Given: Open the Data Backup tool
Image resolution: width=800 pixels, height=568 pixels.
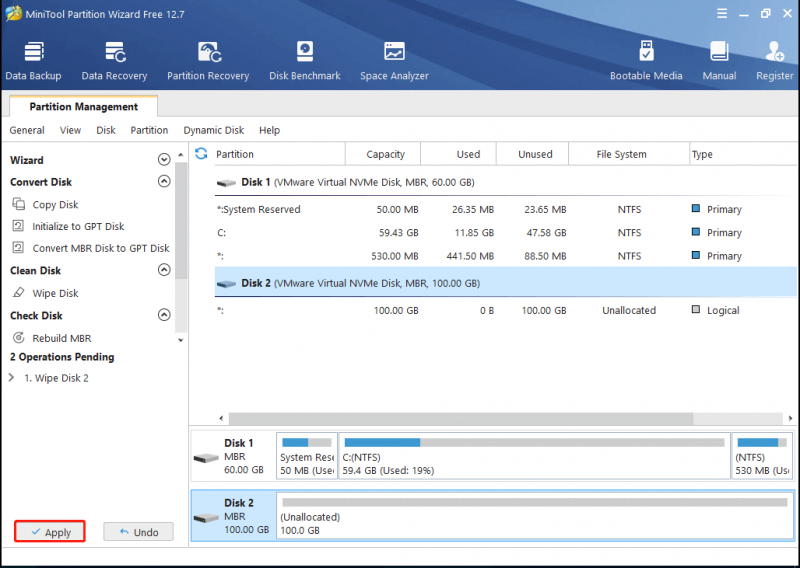Looking at the screenshot, I should pyautogui.click(x=33, y=61).
